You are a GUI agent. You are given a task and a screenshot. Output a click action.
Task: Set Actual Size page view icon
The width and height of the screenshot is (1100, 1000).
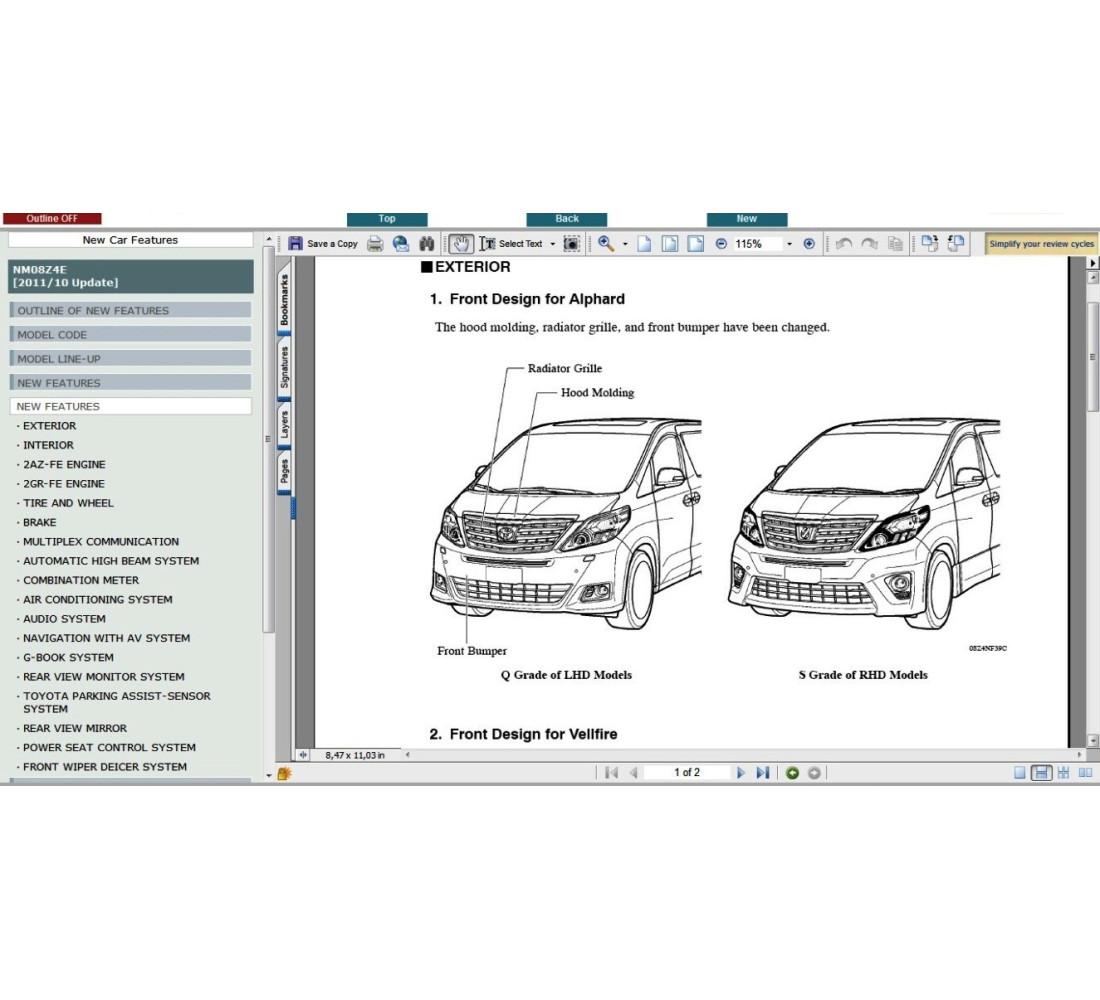click(644, 244)
